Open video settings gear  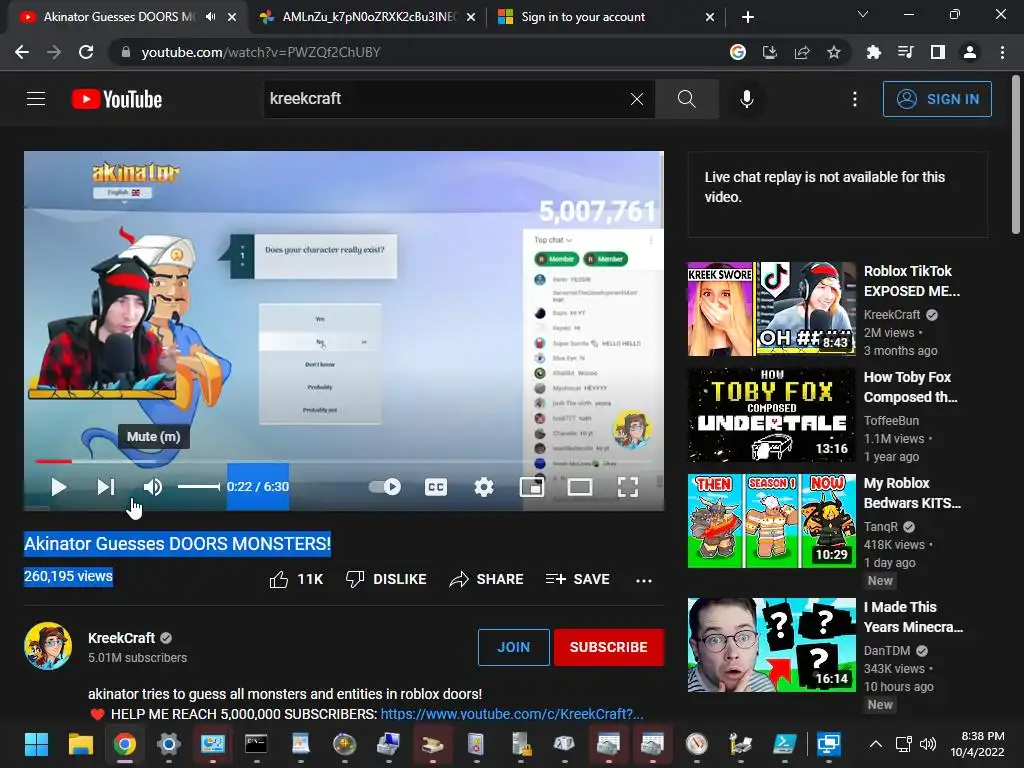tap(484, 487)
